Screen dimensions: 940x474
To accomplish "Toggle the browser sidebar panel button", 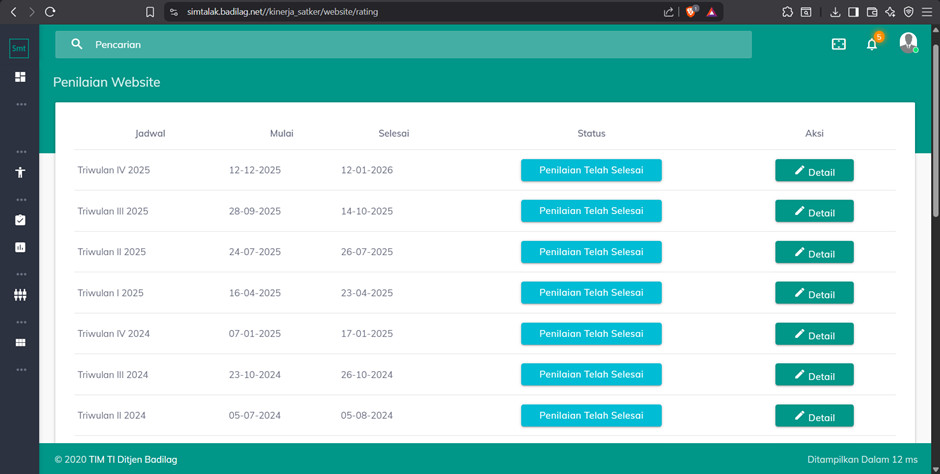I will (853, 12).
